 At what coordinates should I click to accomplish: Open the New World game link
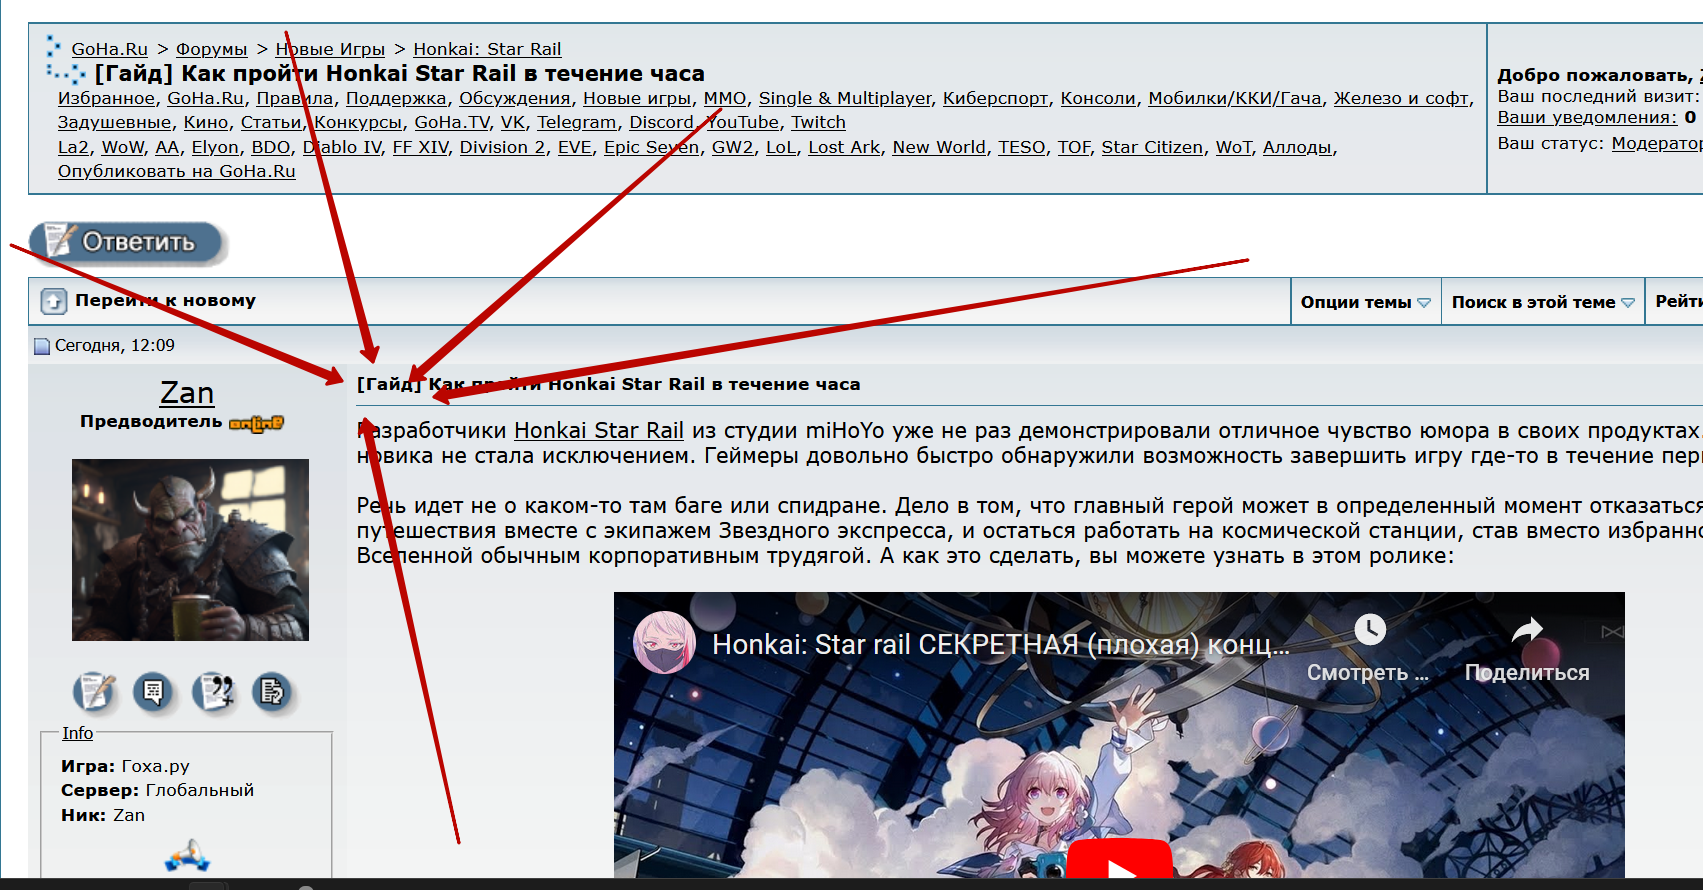tap(939, 147)
